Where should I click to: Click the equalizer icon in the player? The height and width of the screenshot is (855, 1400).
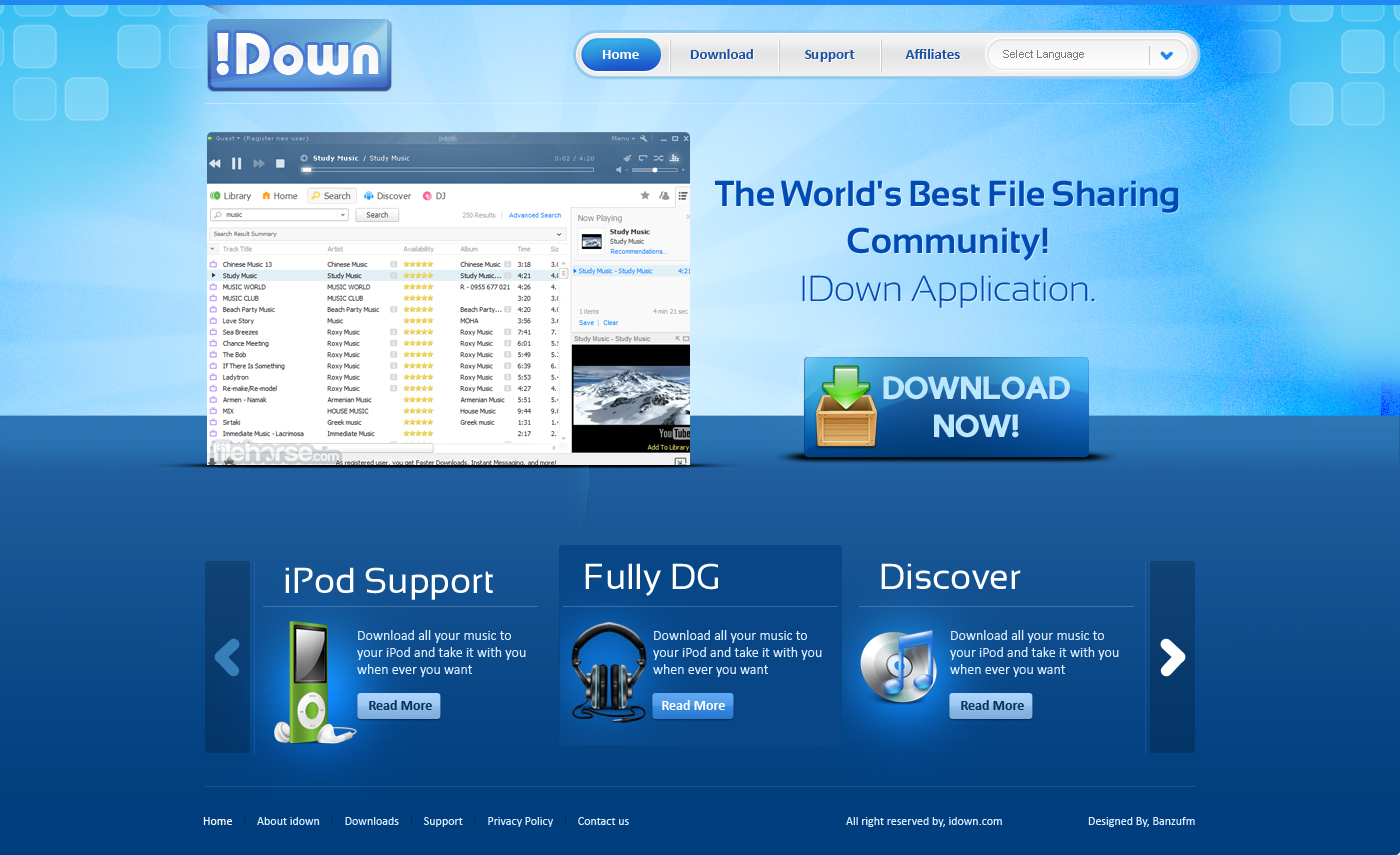point(675,158)
